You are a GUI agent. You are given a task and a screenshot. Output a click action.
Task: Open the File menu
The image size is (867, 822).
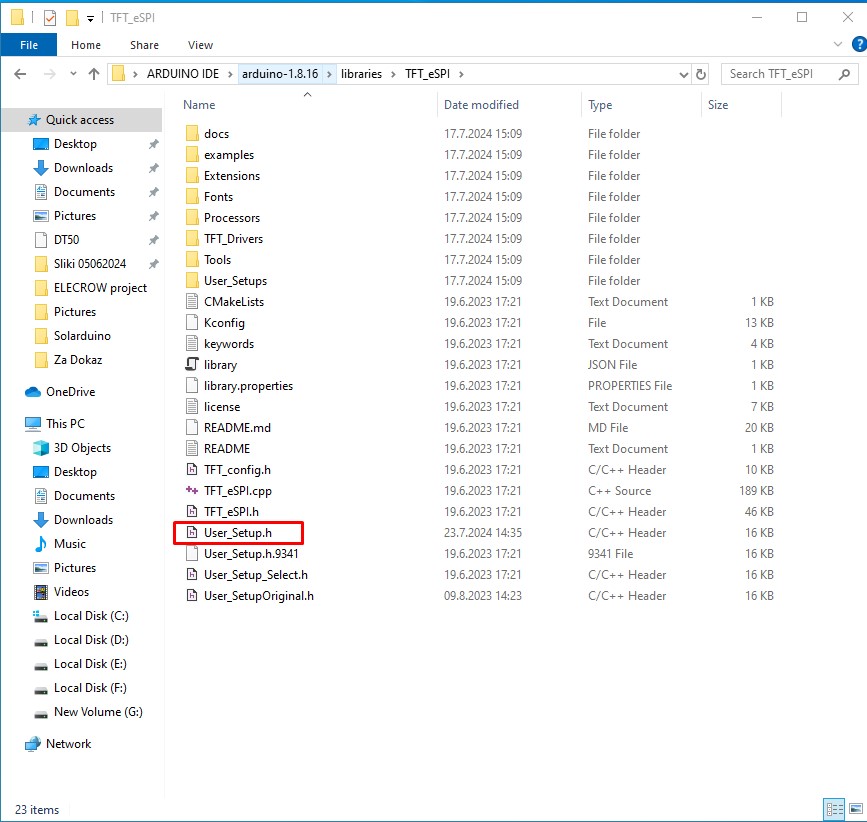pyautogui.click(x=29, y=45)
